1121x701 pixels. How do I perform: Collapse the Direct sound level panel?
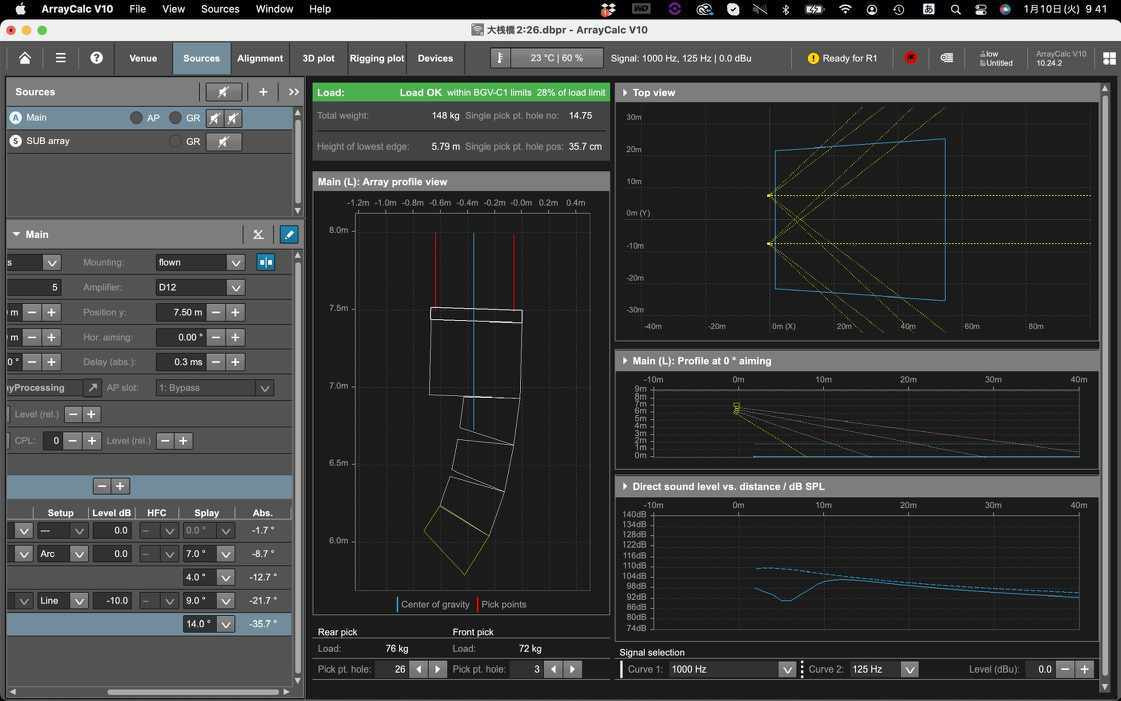(625, 487)
